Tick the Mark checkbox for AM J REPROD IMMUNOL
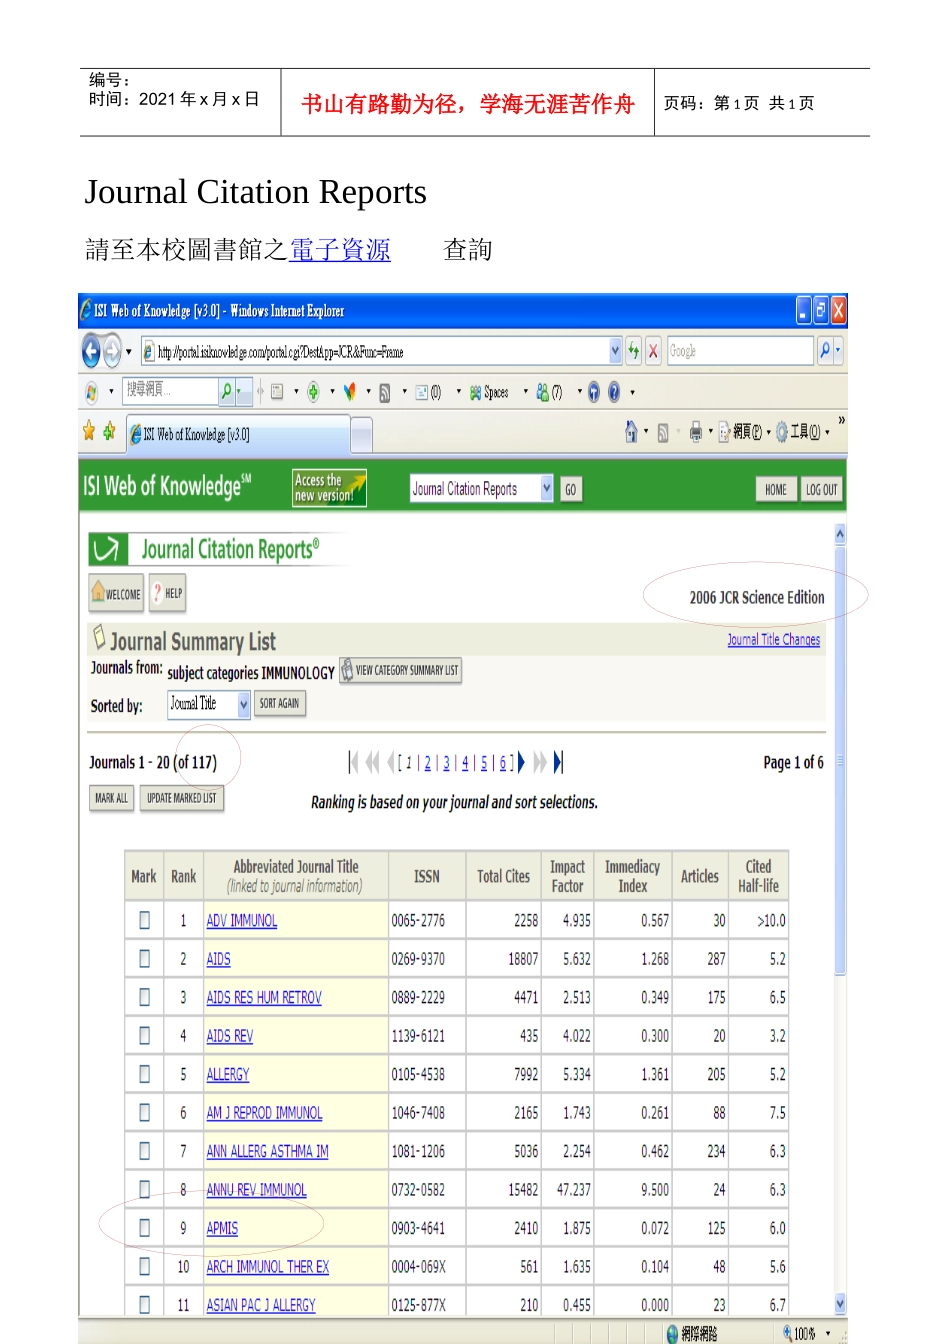 click(x=144, y=1112)
